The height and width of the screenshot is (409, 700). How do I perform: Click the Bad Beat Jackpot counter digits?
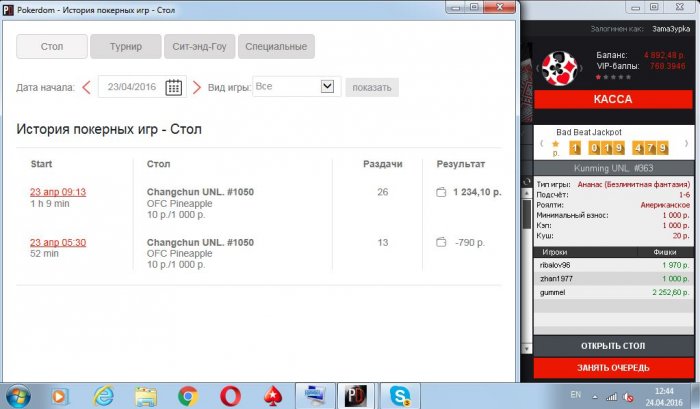pos(619,148)
